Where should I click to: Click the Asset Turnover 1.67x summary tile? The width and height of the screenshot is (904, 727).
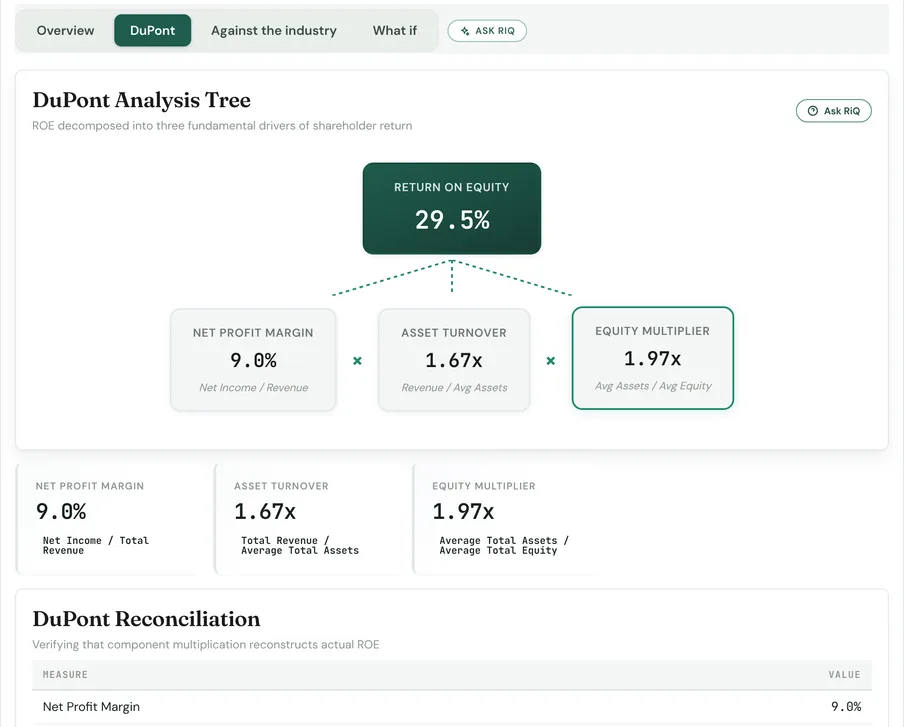[312, 519]
